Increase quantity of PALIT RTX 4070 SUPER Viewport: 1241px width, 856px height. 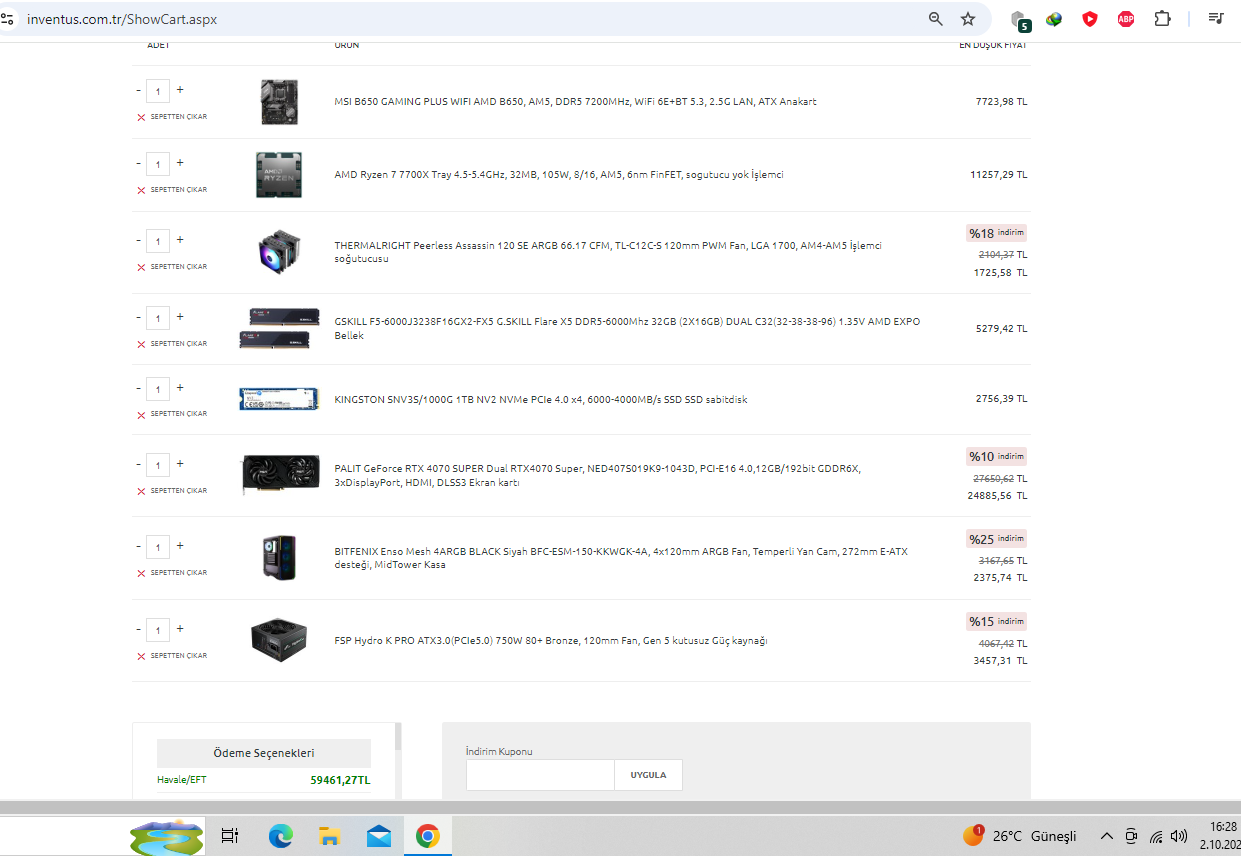(180, 464)
